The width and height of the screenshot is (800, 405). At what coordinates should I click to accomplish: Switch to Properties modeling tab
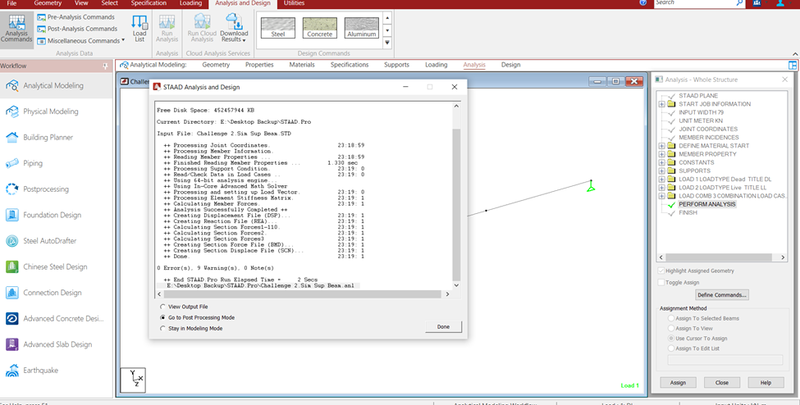[x=259, y=65]
